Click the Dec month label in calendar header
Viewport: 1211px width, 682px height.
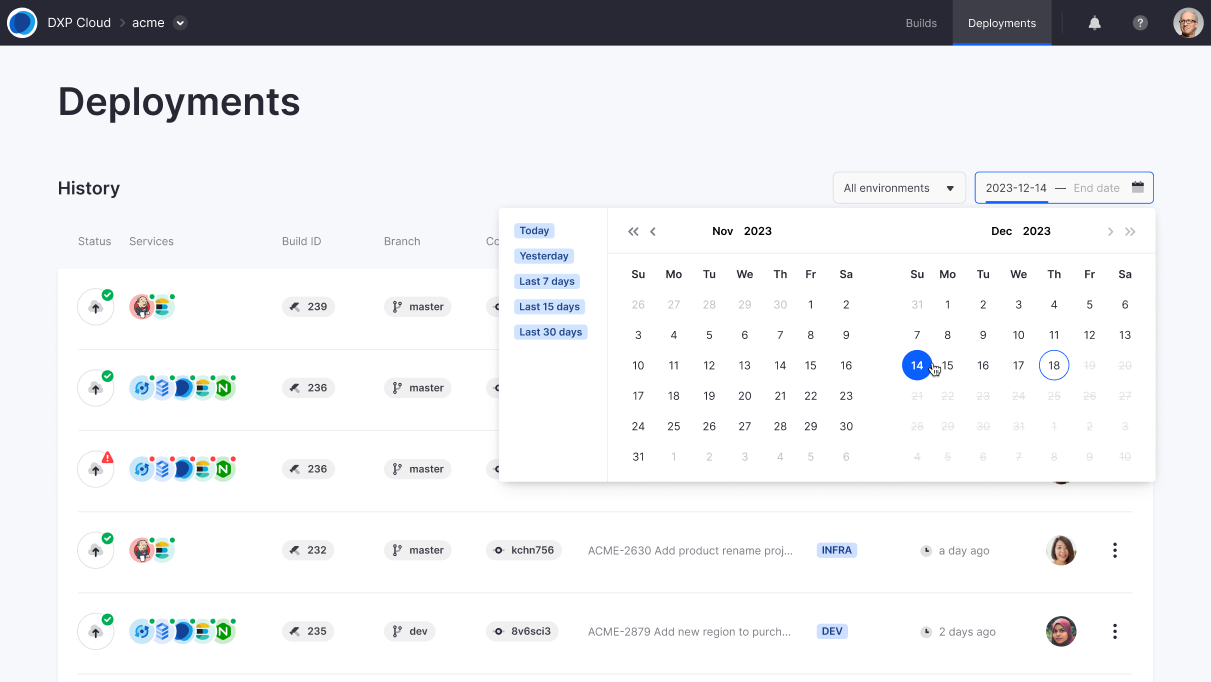click(x=1002, y=231)
